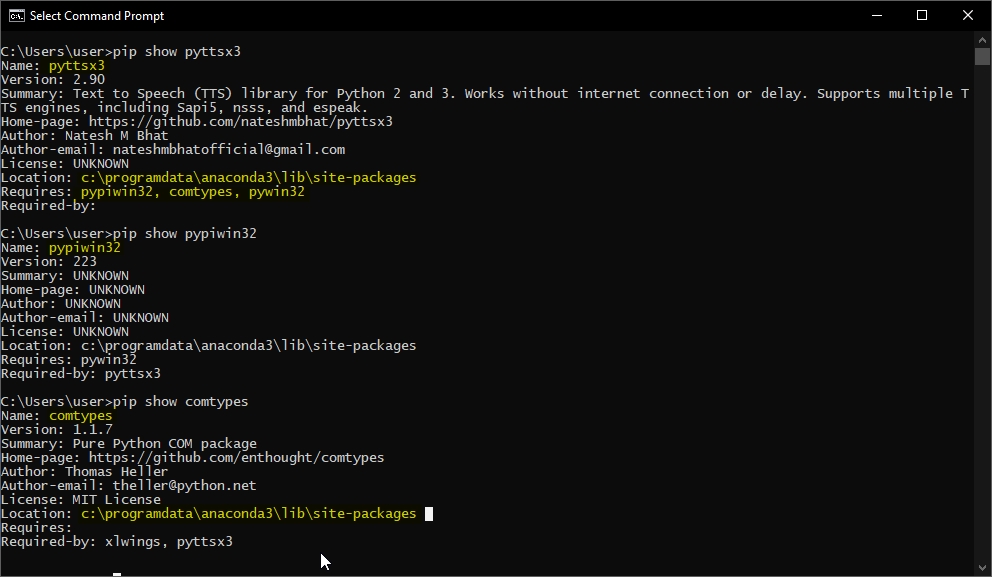Click the Command Prompt system menu icon

point(16,15)
